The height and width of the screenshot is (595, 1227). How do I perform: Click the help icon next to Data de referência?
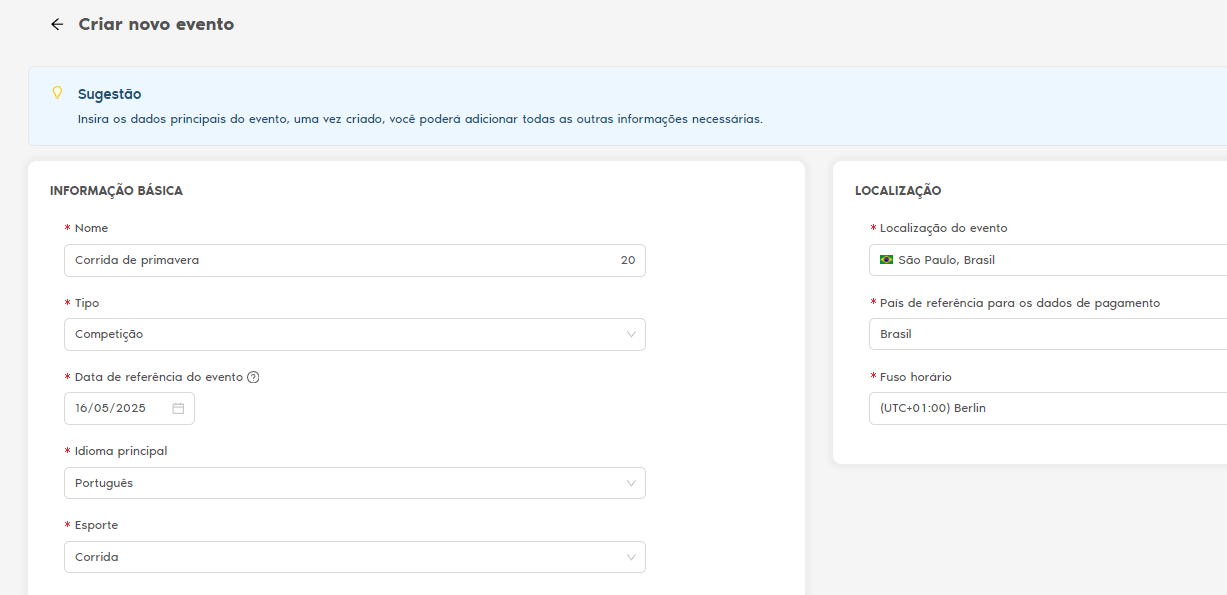253,377
